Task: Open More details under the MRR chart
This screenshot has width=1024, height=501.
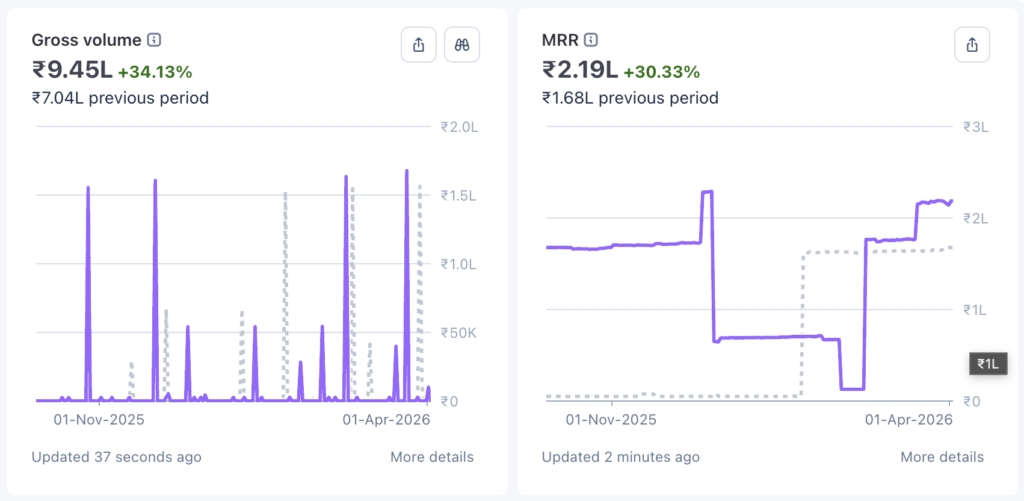Action: (942, 457)
